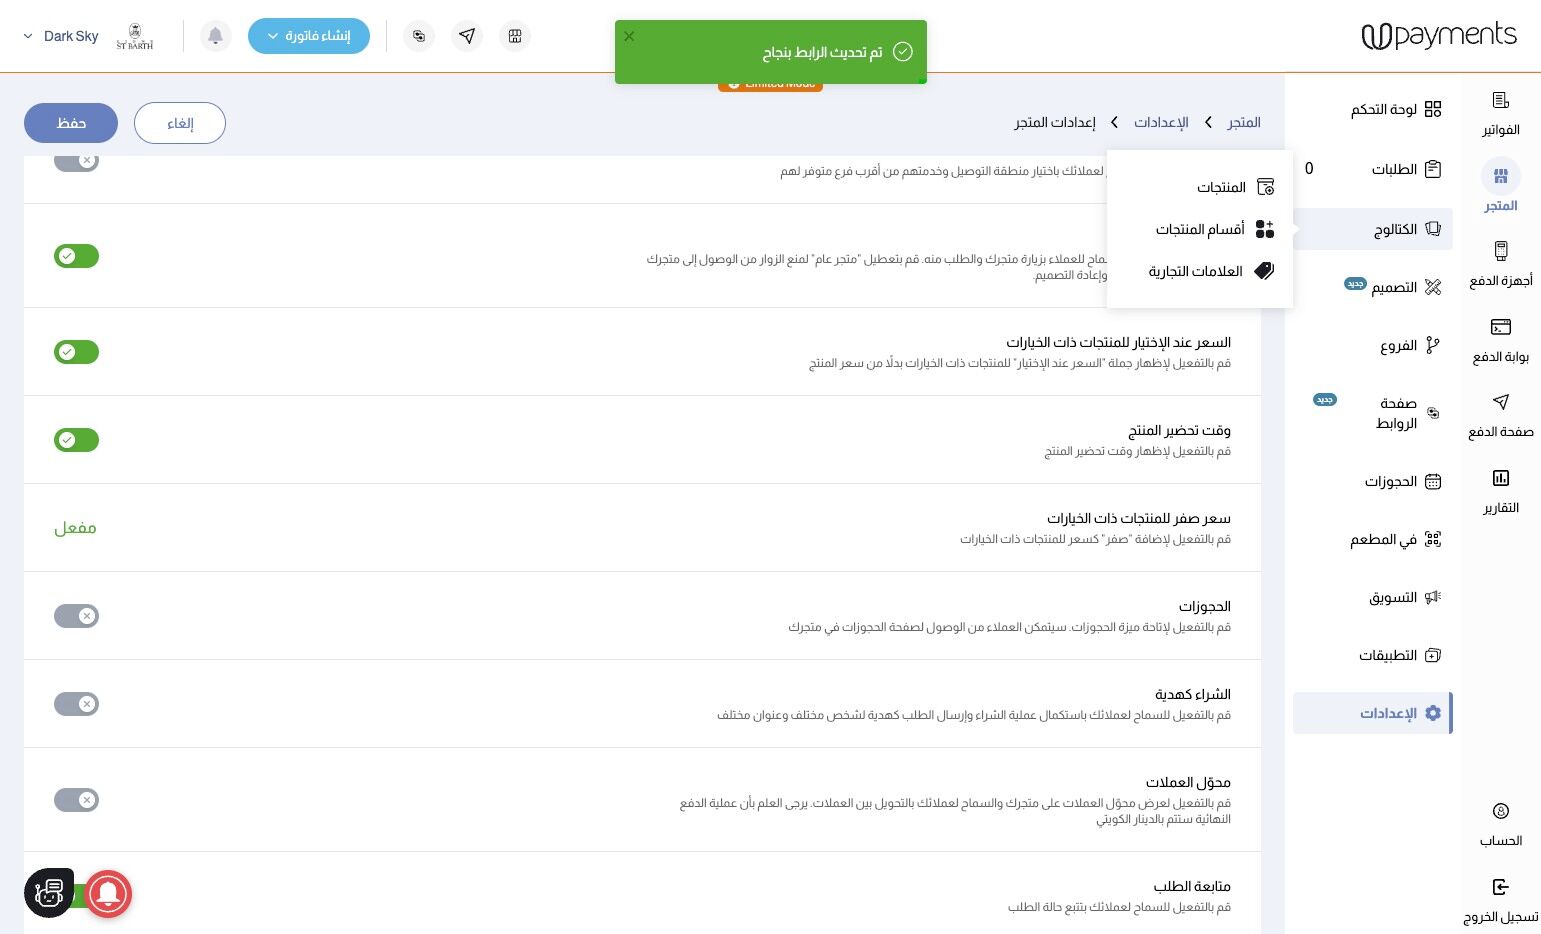The height and width of the screenshot is (934, 1541).
Task: Enable the الشراء كهدية gift purchase switch
Action: coord(76,704)
